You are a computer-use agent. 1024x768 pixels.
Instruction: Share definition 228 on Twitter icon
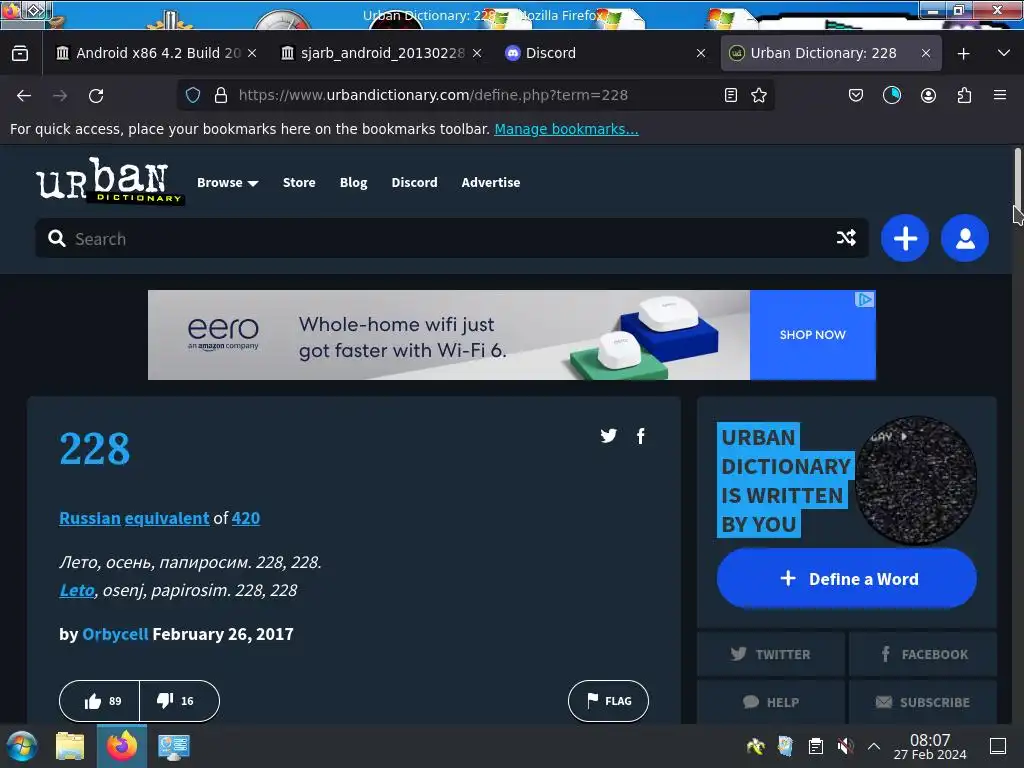pos(609,436)
